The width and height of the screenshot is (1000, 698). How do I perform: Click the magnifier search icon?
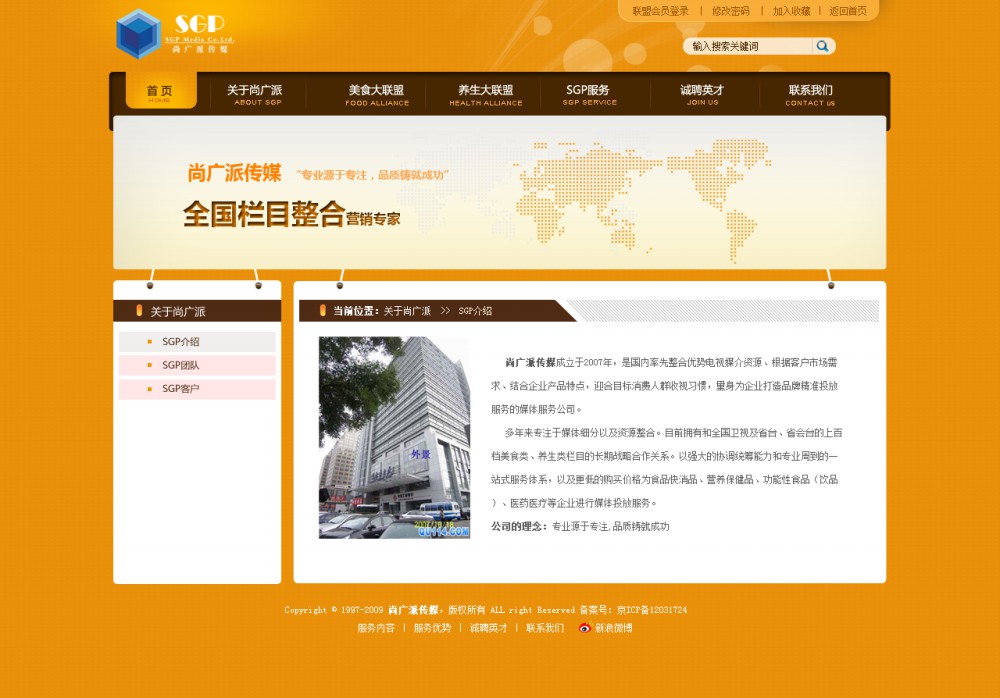[x=822, y=45]
